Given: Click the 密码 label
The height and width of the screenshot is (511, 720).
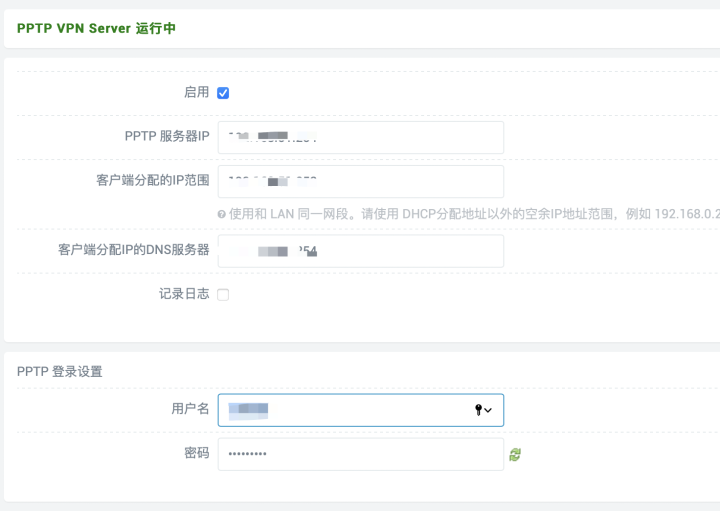Looking at the screenshot, I should point(196,453).
